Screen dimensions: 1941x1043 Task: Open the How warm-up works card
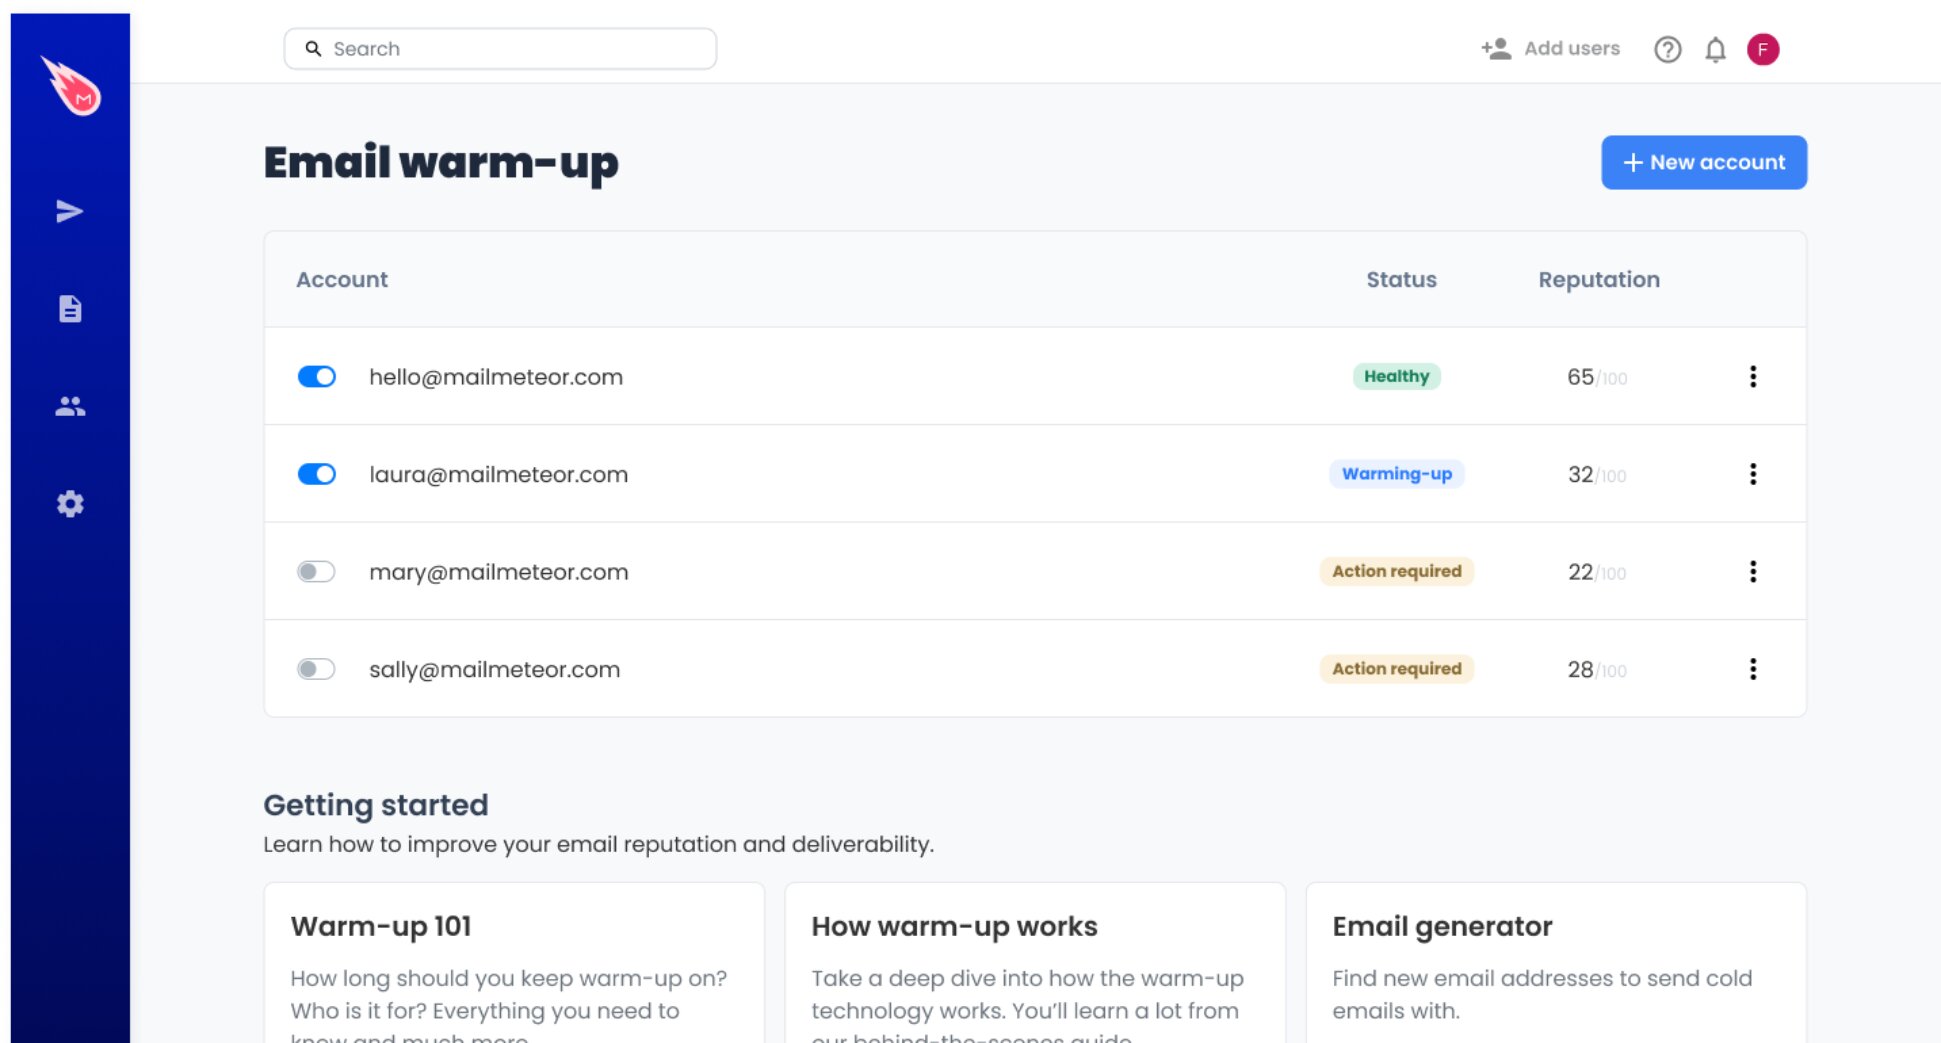click(x=1035, y=963)
